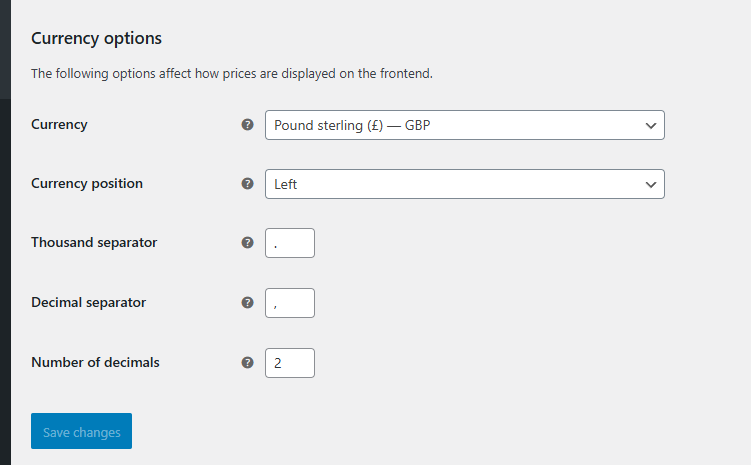751x465 pixels.
Task: Click the chevron arrow on the Currency select
Action: pyautogui.click(x=650, y=125)
